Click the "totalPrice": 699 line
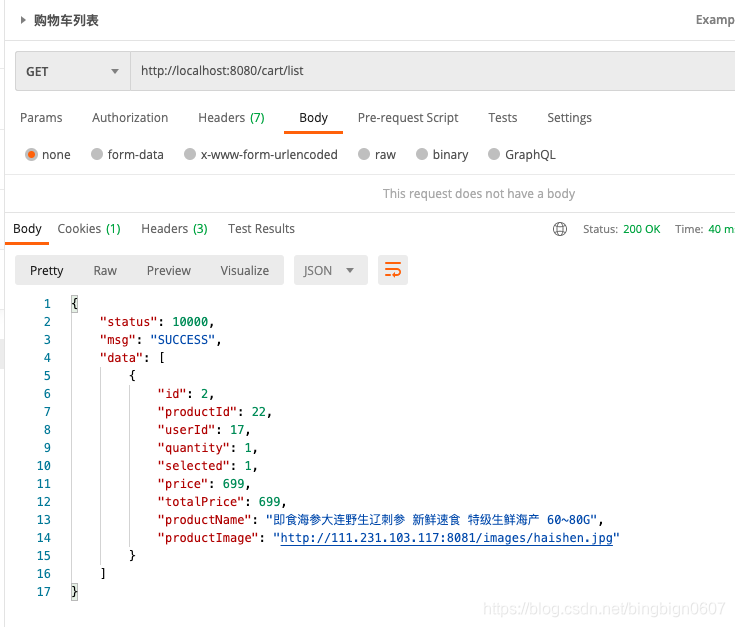 point(221,502)
